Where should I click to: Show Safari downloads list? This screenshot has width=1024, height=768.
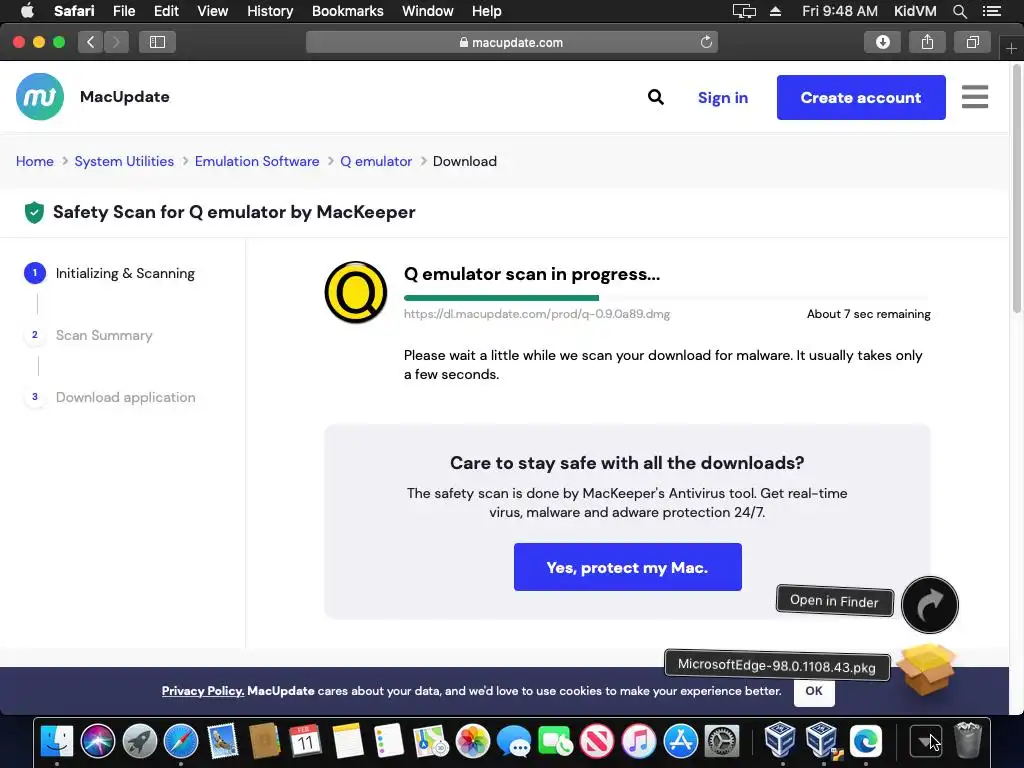882,42
